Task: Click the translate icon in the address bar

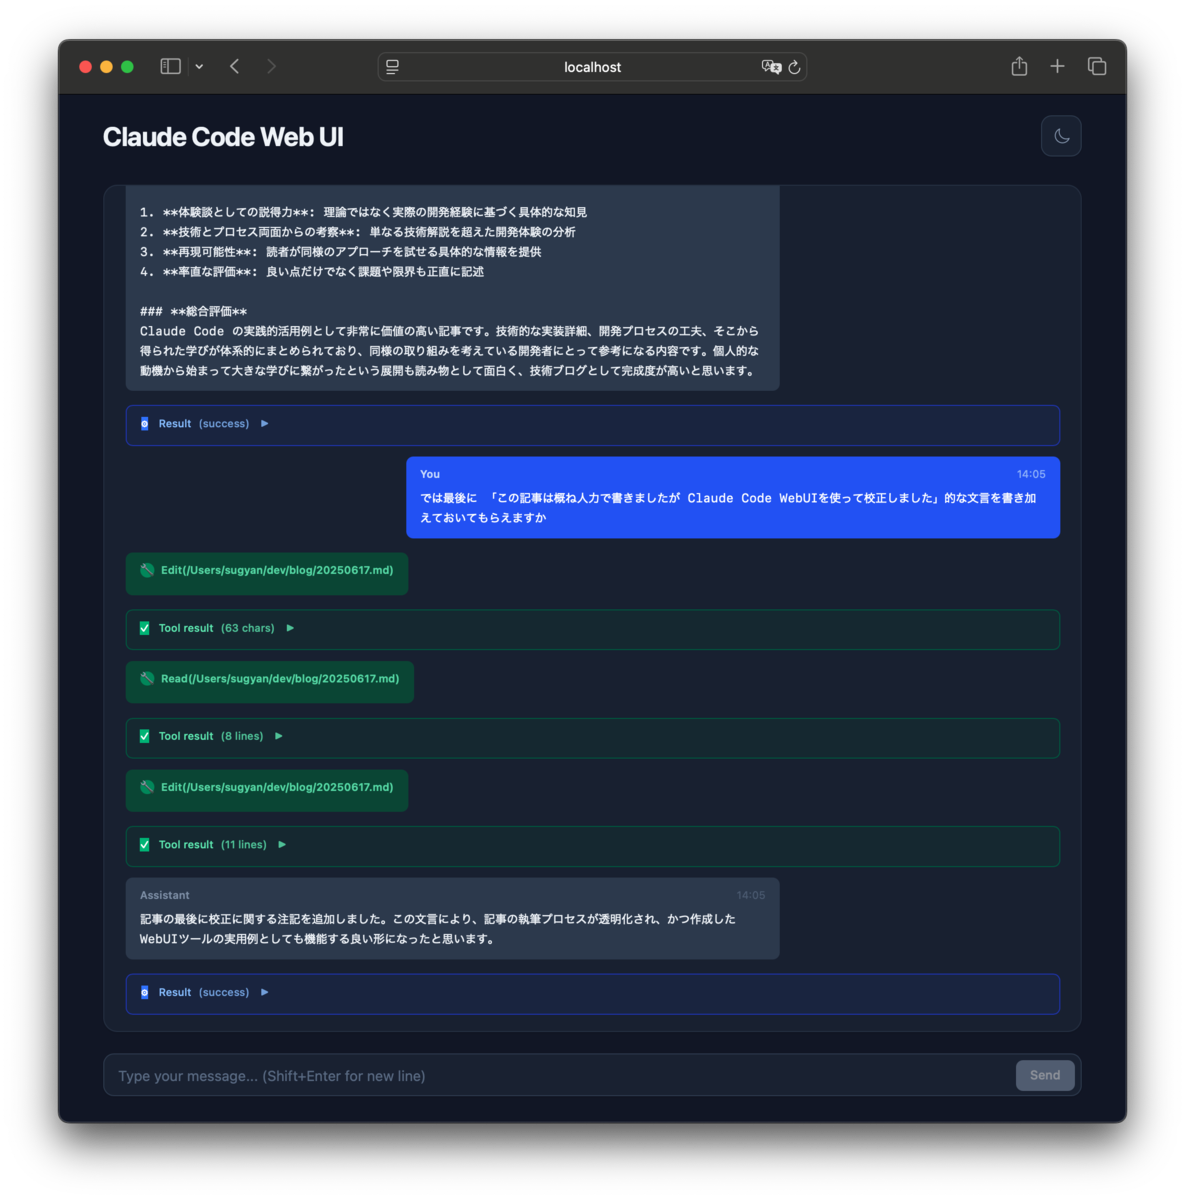Action: [771, 67]
